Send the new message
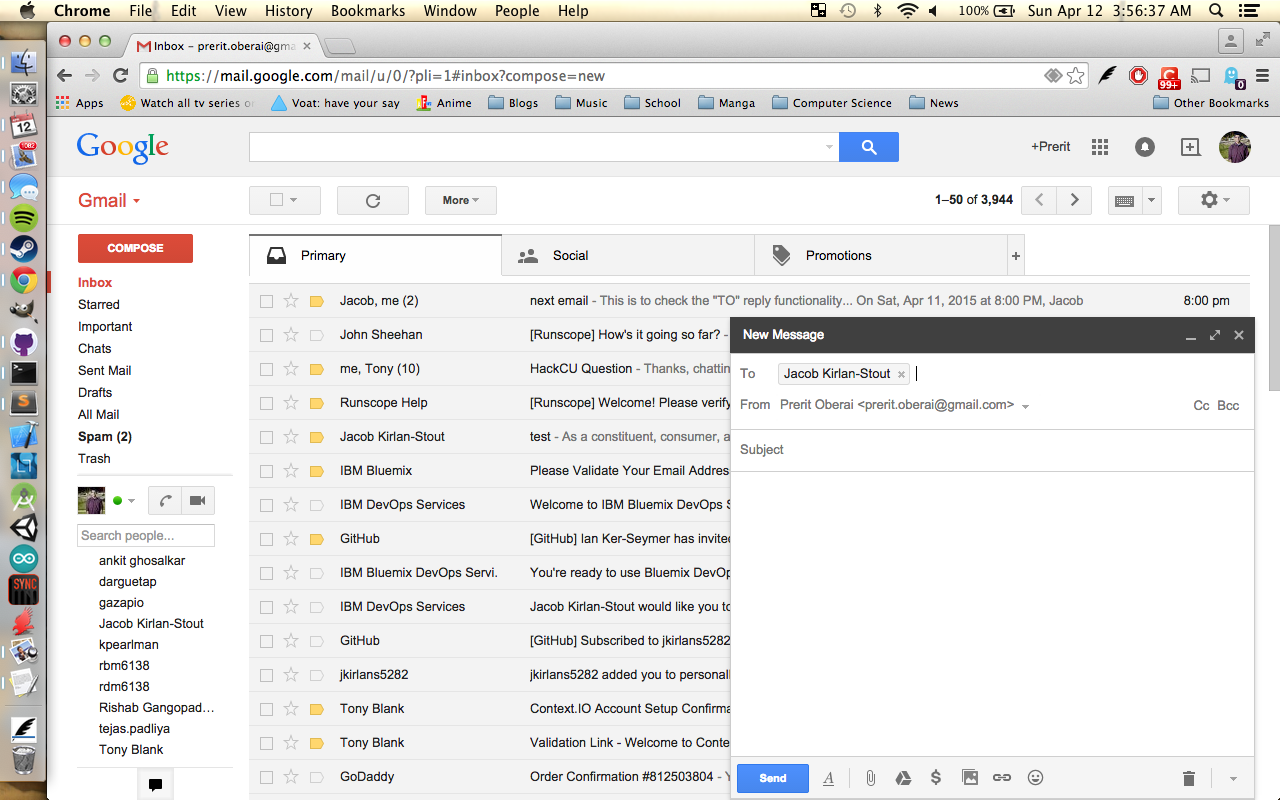Screen dimensions: 1280x800 tap(773, 778)
